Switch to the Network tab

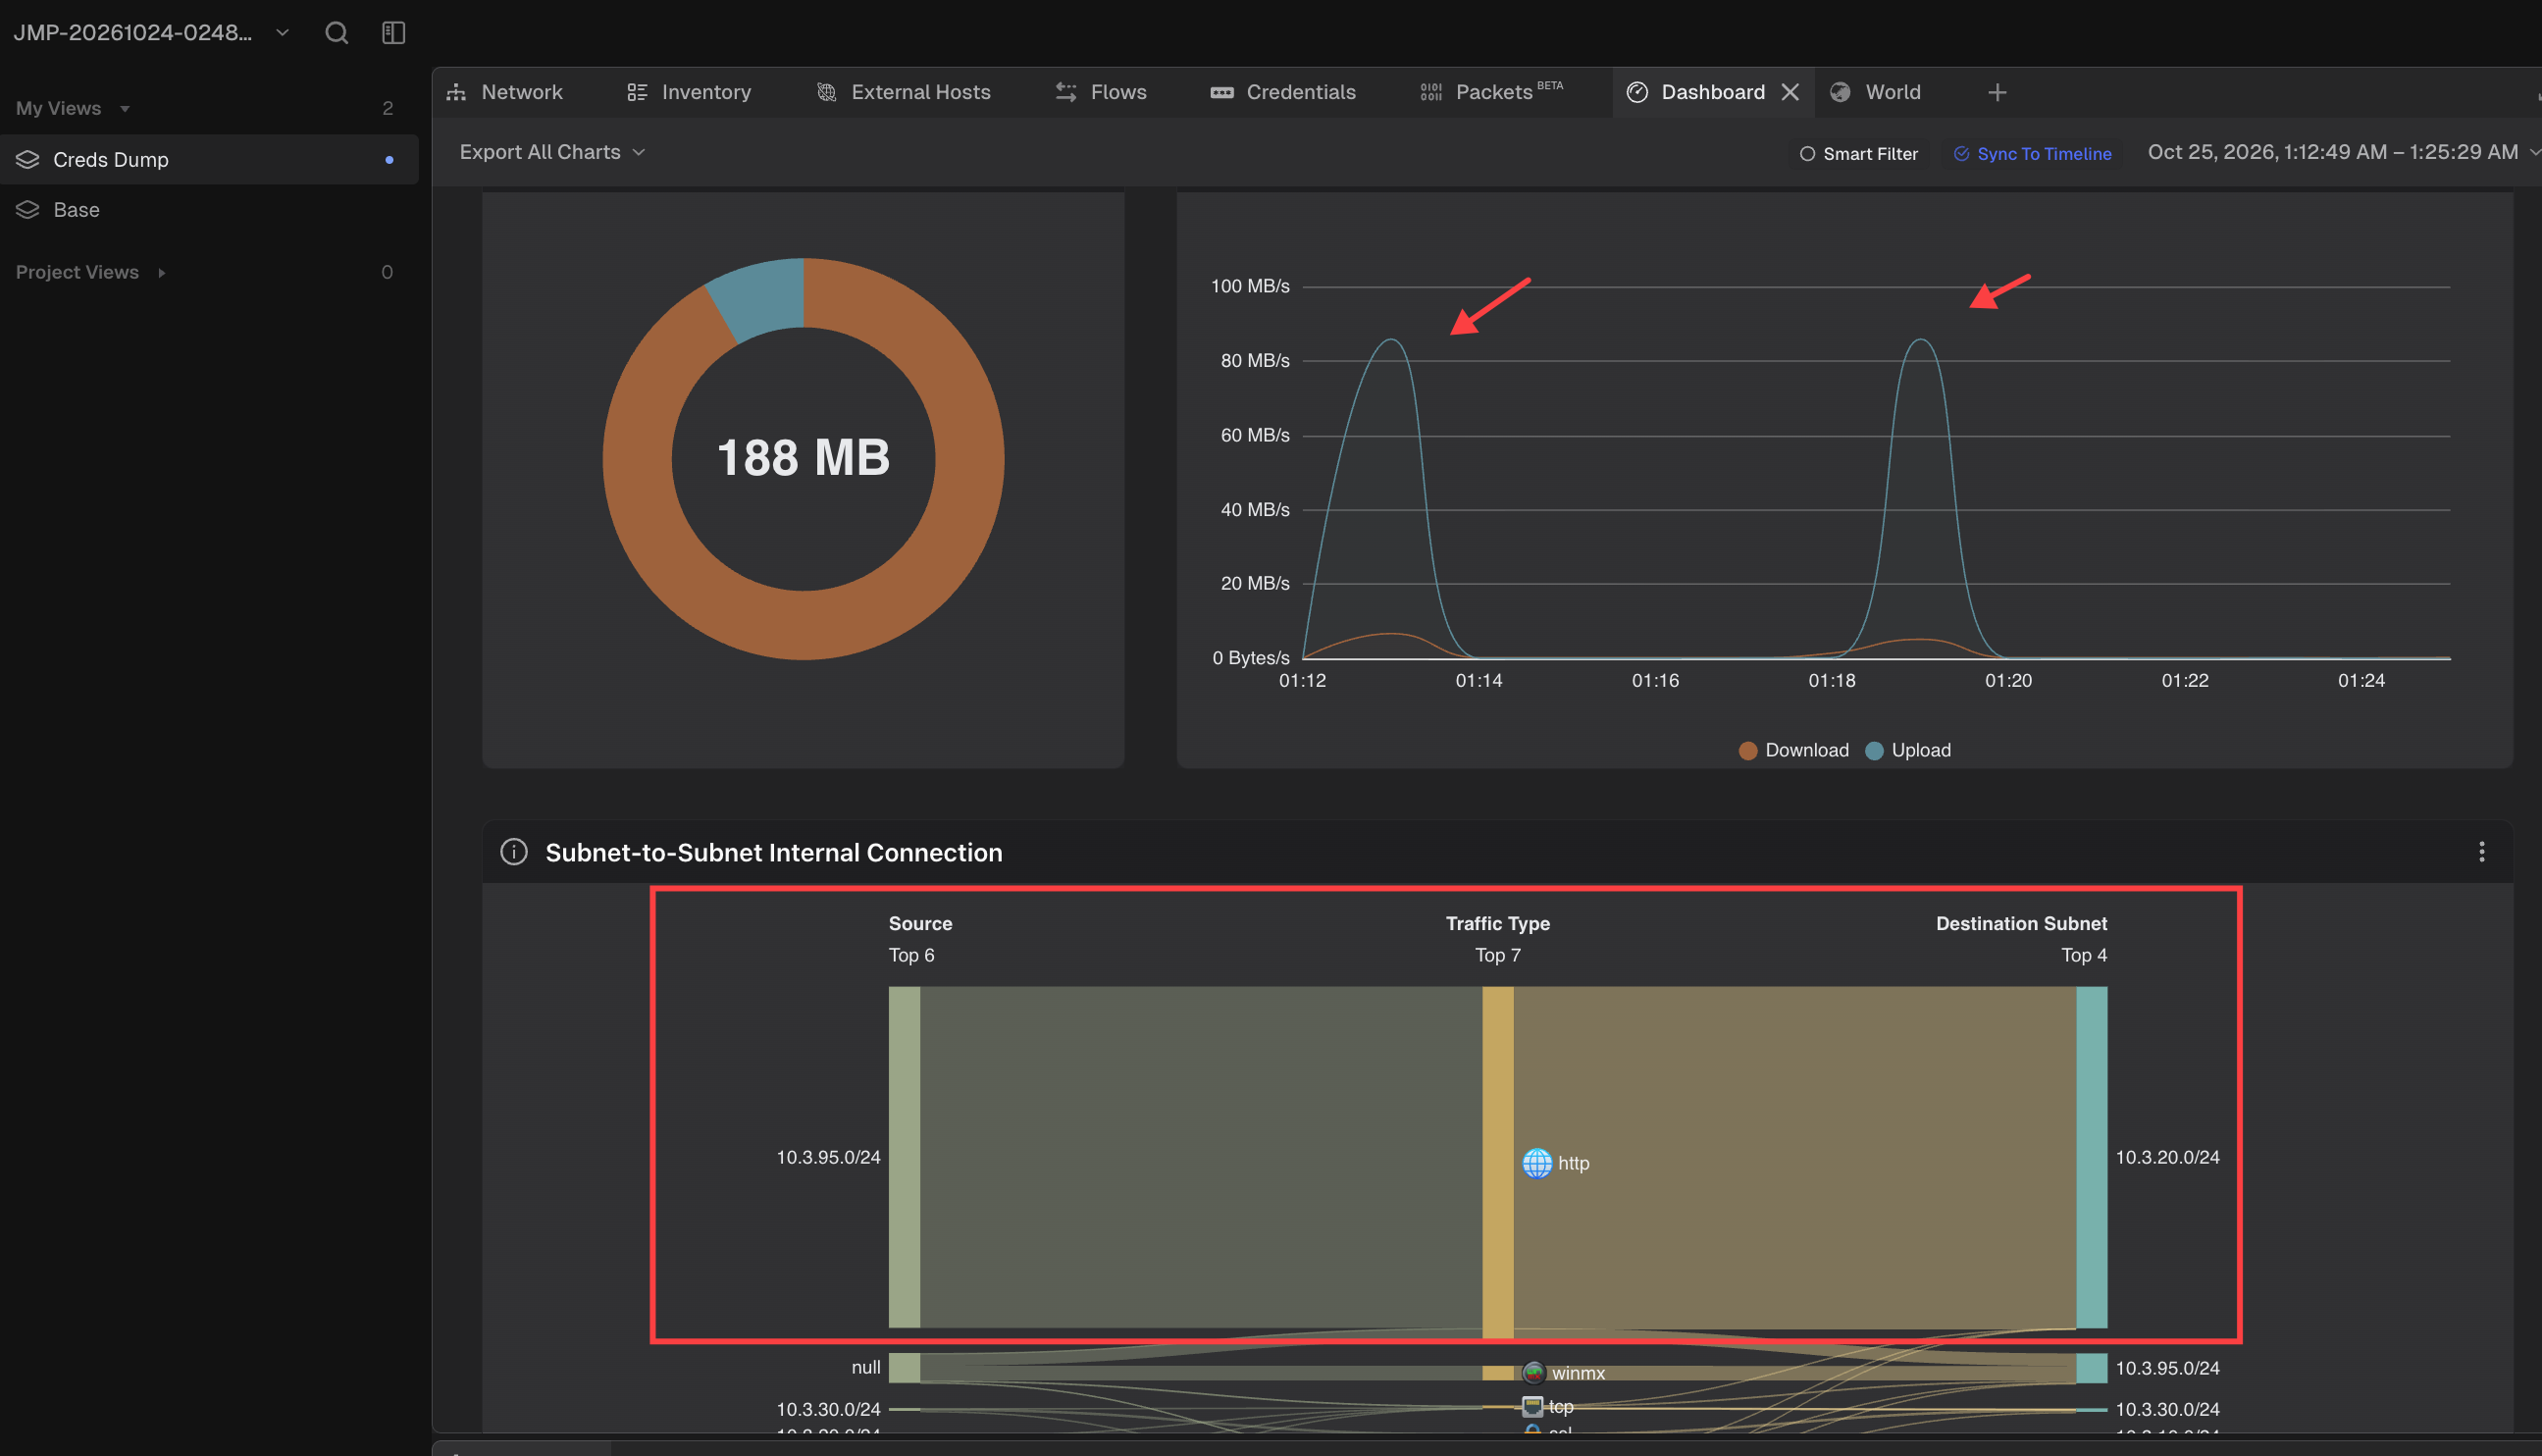505,93
